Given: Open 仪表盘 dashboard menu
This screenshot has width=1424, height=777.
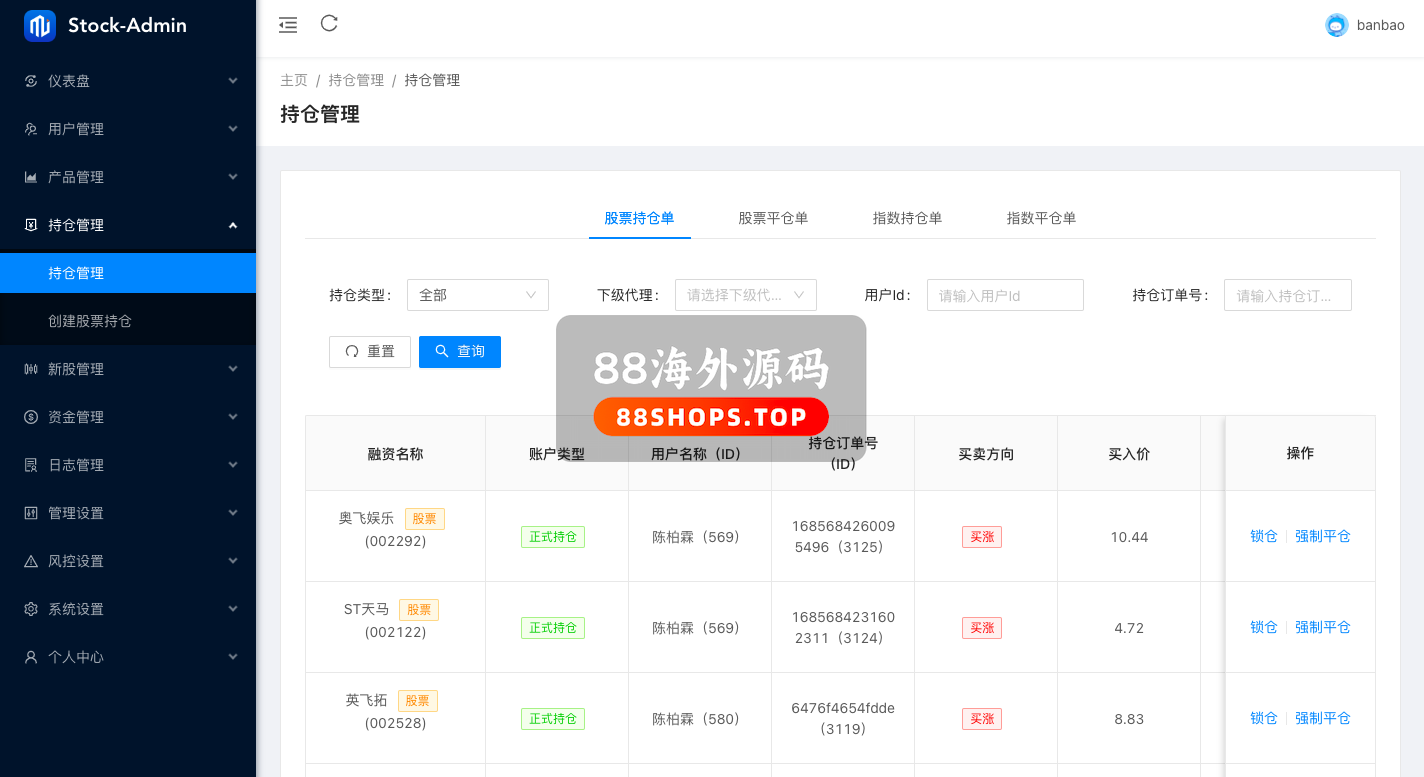Looking at the screenshot, I should (128, 81).
